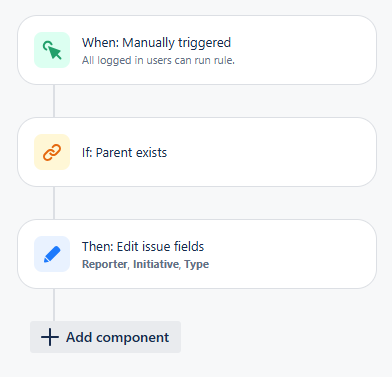This screenshot has height=377, width=392.
Task: Select the Parent exists card's empty right side
Action: [x=270, y=152]
